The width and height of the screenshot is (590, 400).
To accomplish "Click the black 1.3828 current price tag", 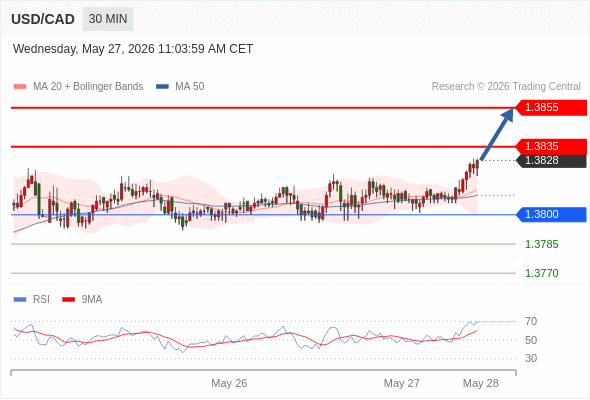I will coord(551,161).
